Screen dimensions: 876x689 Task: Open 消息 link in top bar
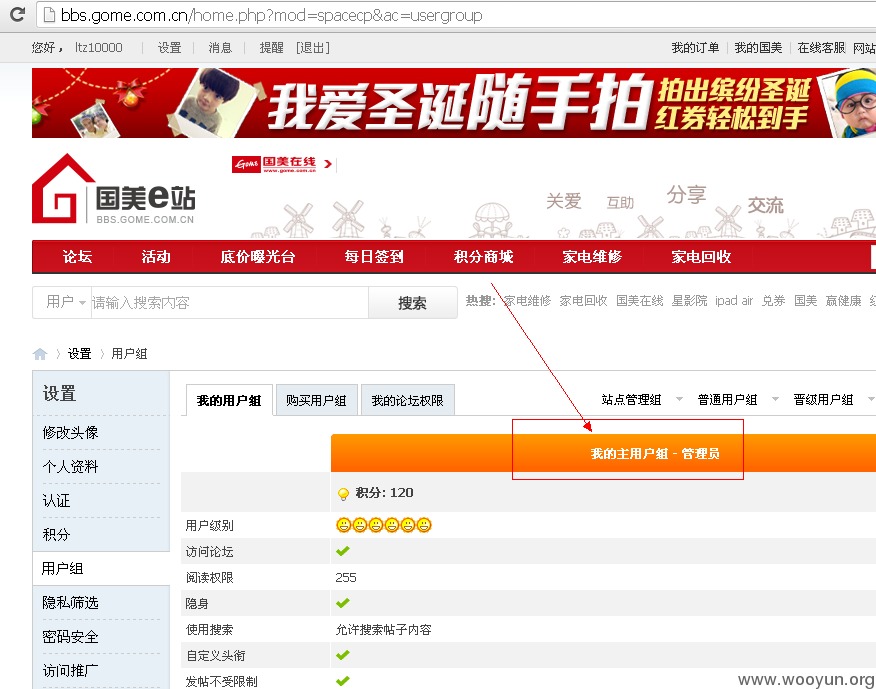220,47
